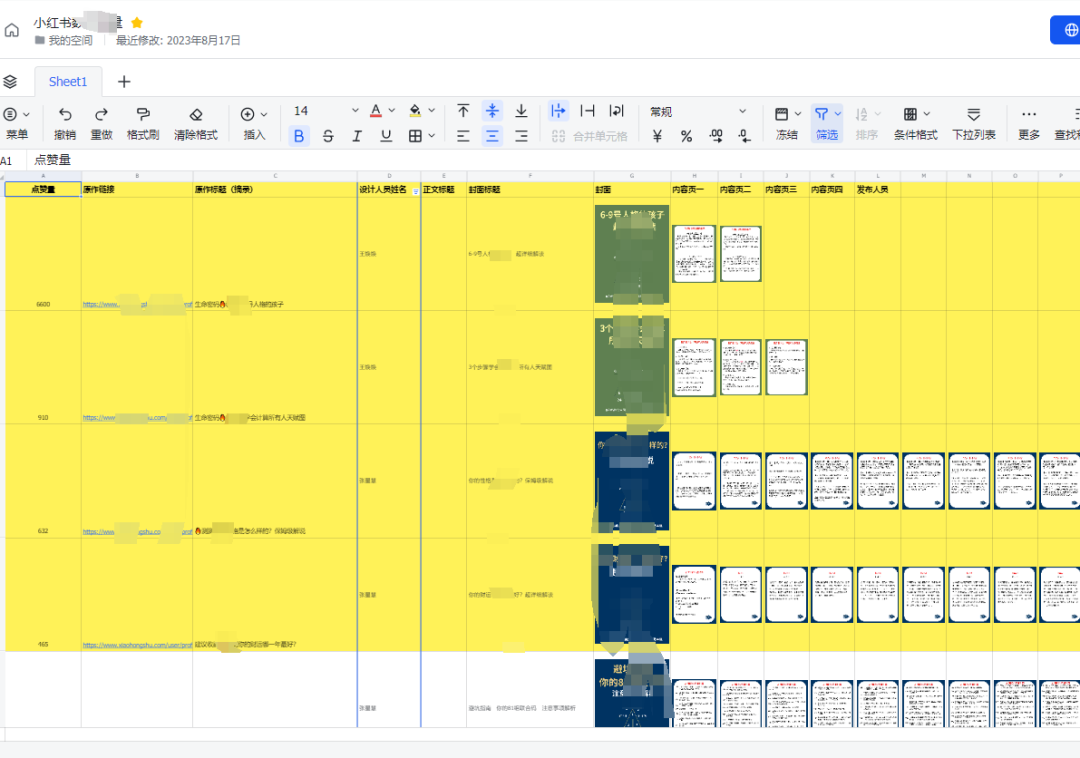Align text vertically to middle
The height and width of the screenshot is (758, 1080).
tap(492, 111)
